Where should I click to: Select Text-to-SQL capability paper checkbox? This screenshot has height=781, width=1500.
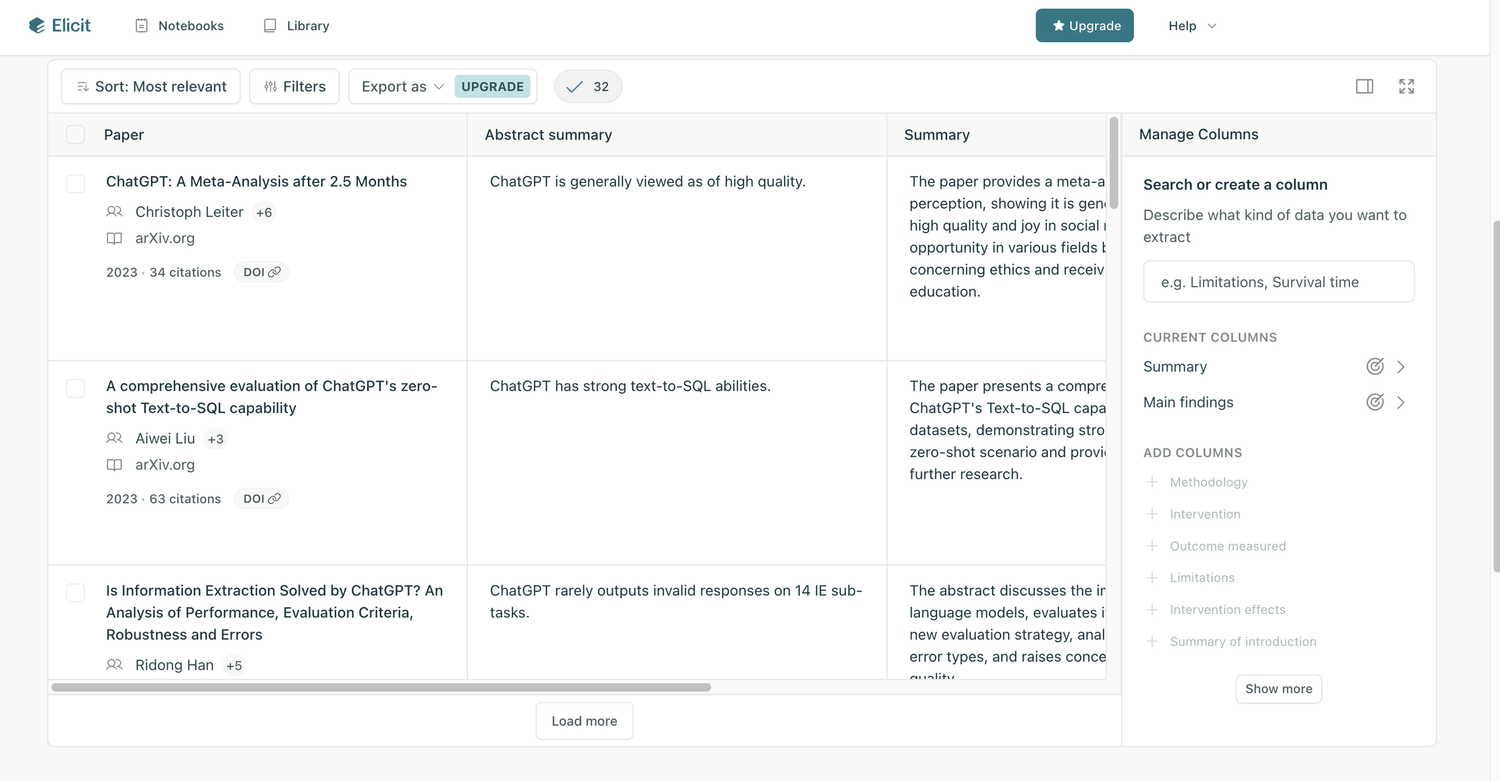coord(75,388)
